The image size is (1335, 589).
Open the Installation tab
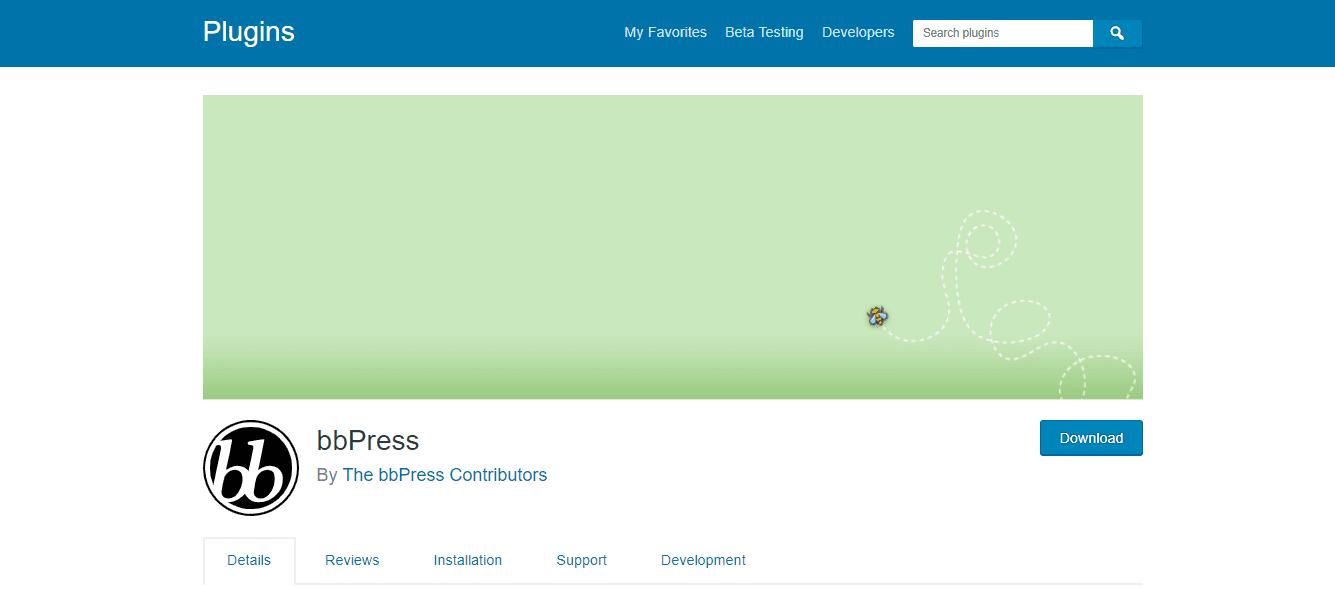point(468,560)
